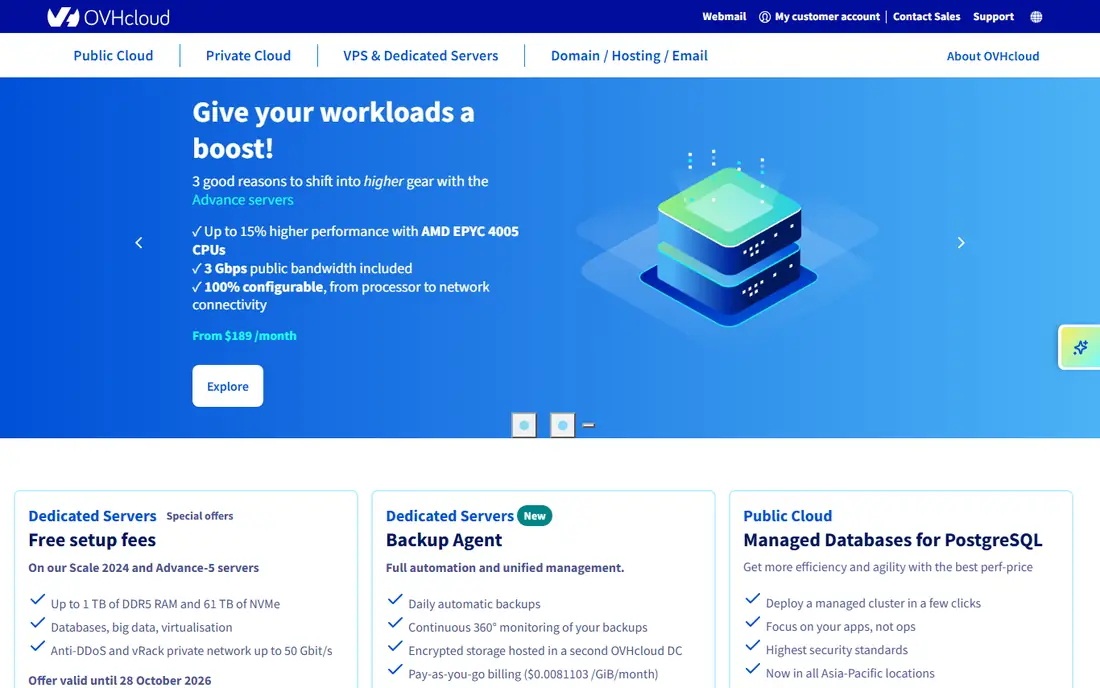Click Full automation and unified management text
The height and width of the screenshot is (688, 1100).
[504, 568]
